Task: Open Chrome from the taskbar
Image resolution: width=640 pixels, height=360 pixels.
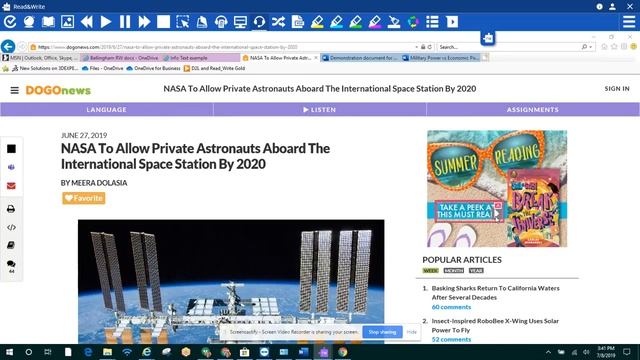Action: coord(342,352)
